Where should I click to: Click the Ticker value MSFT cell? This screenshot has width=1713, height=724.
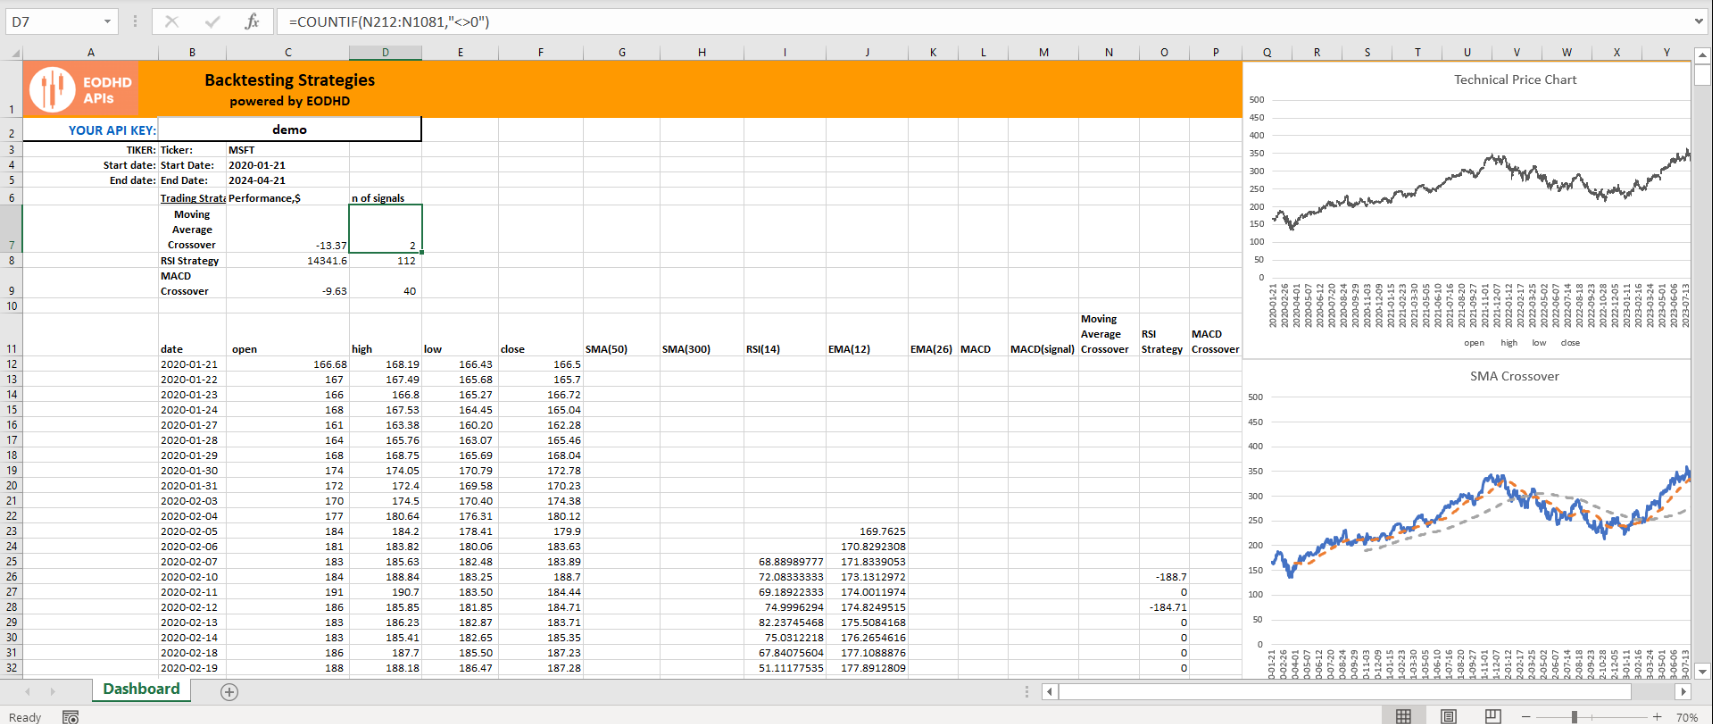point(287,150)
